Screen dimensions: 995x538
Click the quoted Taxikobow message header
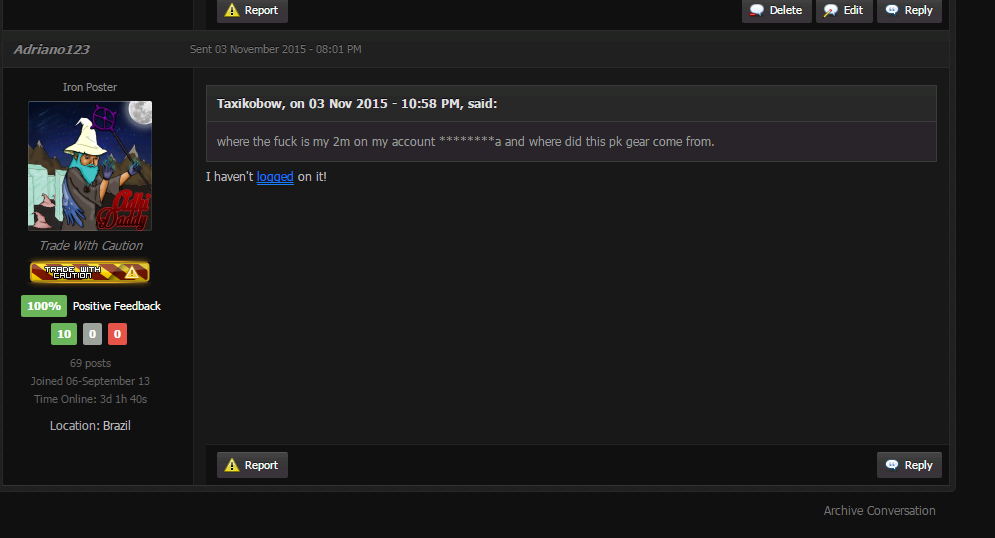pos(357,103)
